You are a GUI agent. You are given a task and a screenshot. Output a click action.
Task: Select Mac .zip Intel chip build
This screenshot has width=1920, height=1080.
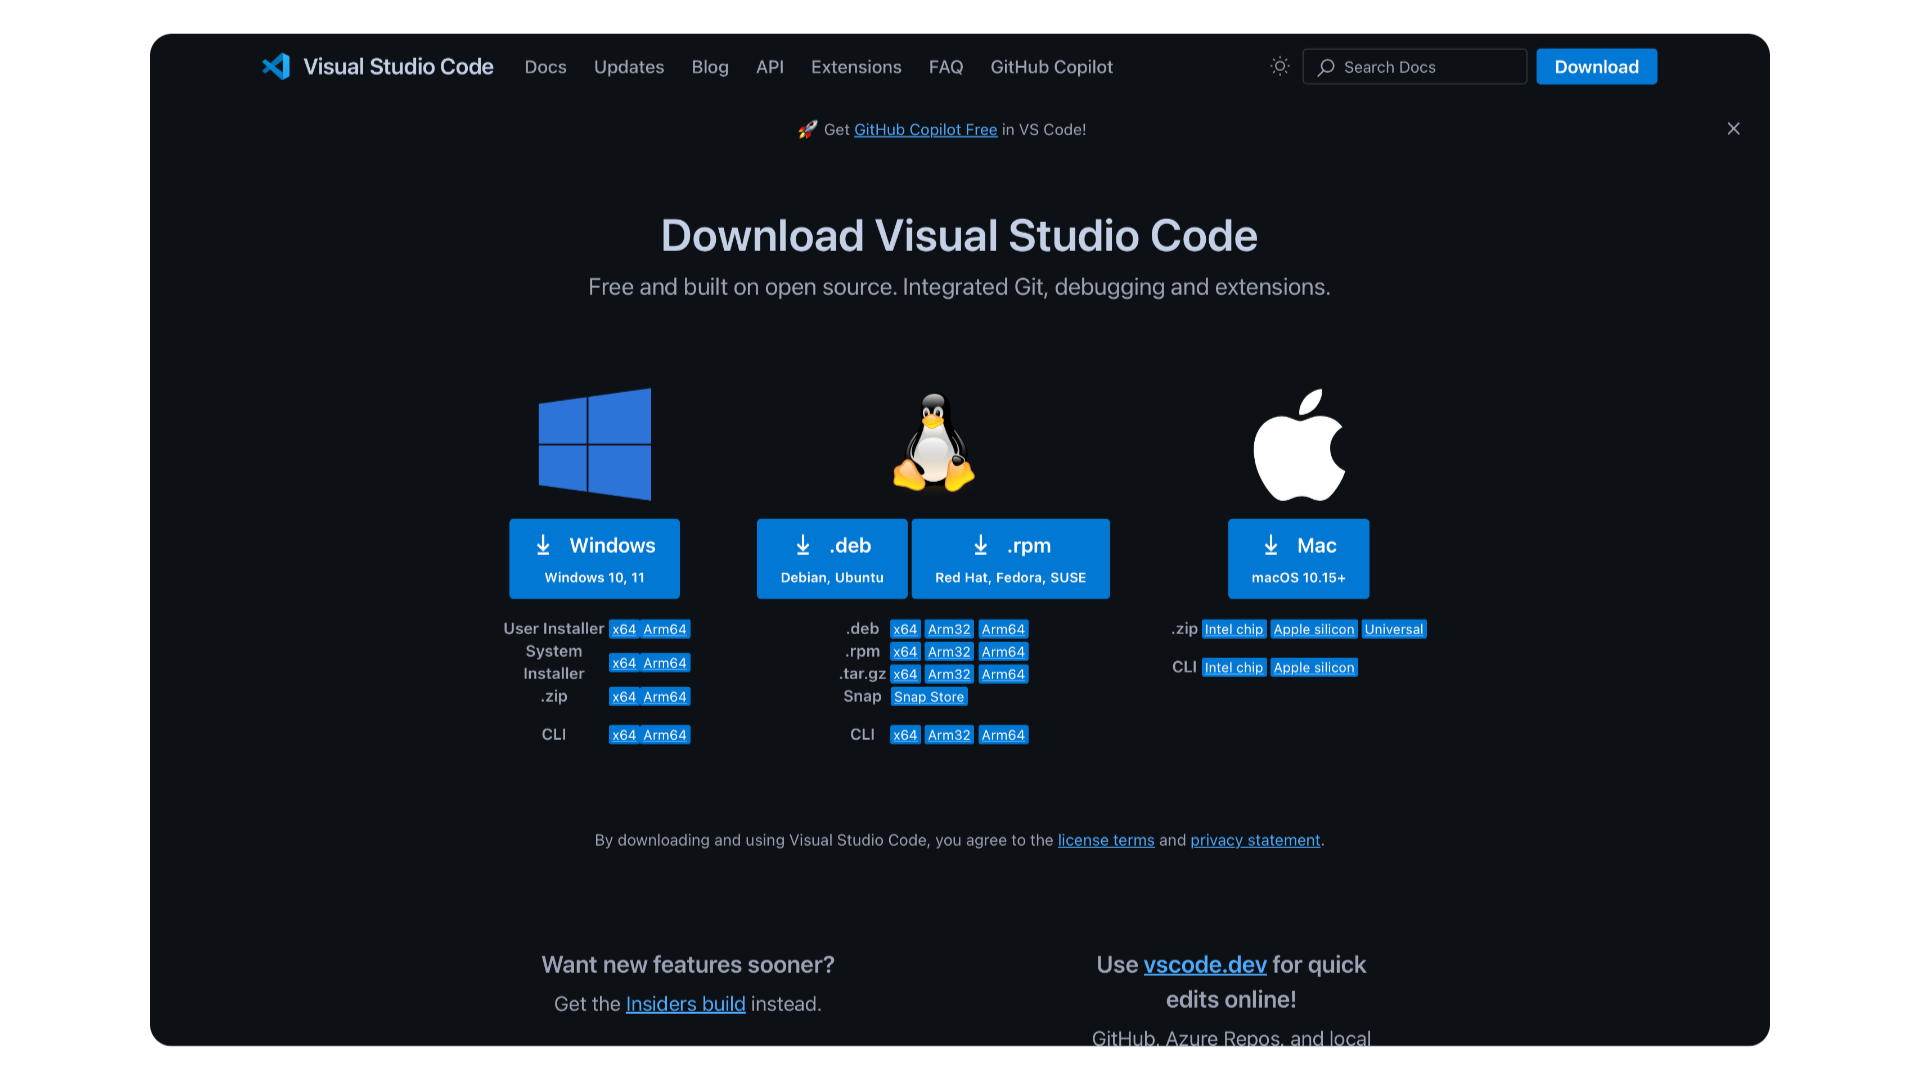[1234, 630]
